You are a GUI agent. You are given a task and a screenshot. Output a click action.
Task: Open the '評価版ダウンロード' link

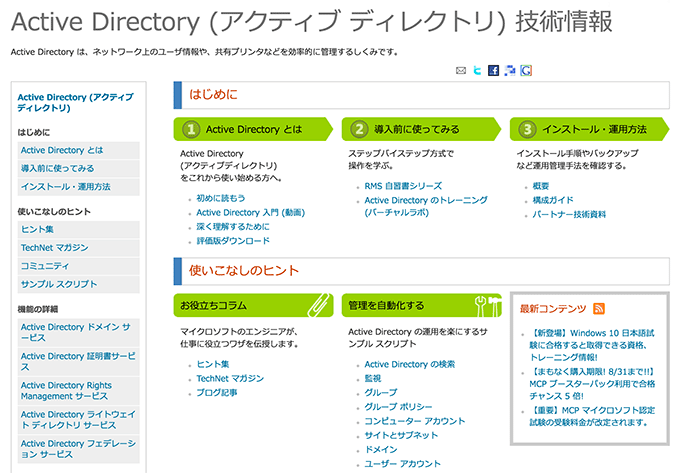[x=233, y=241]
